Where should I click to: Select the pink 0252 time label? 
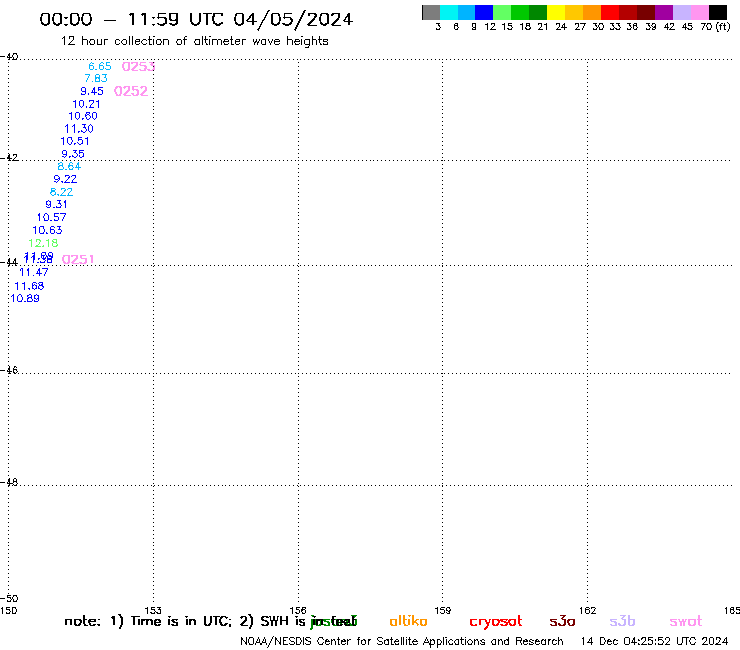131,91
